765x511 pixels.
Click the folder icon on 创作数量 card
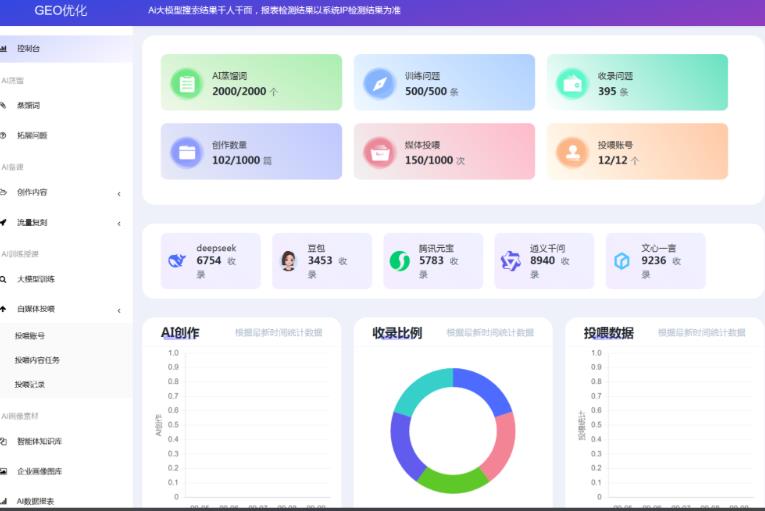tap(186, 153)
